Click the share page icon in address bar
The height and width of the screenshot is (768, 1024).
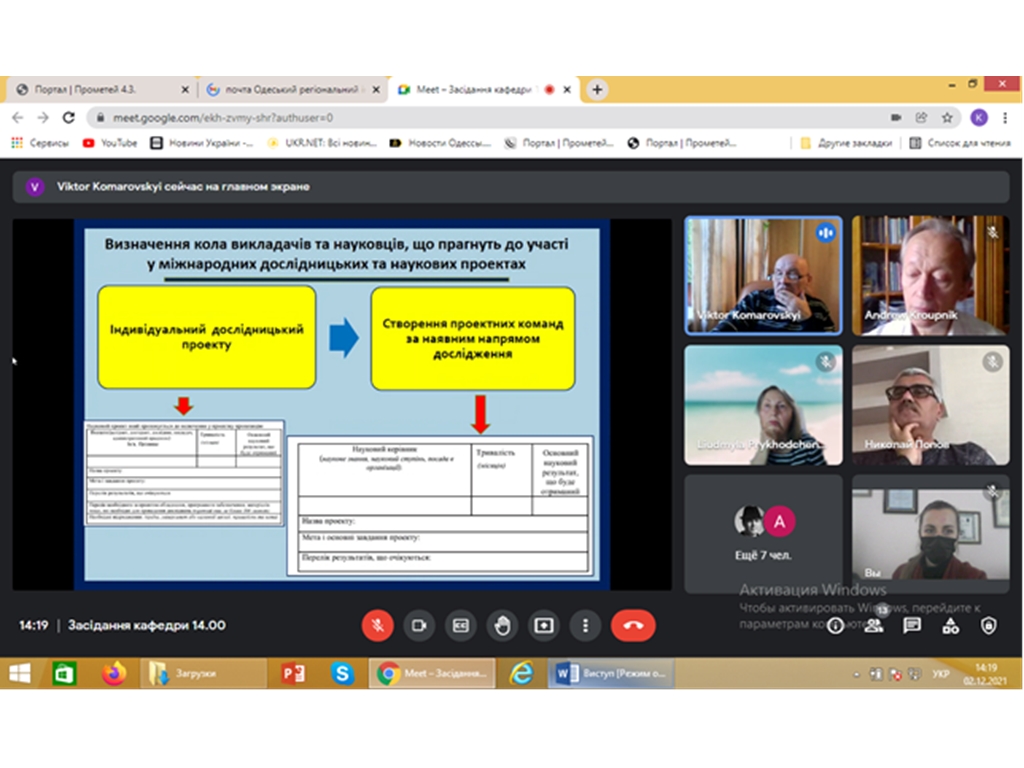pos(921,118)
